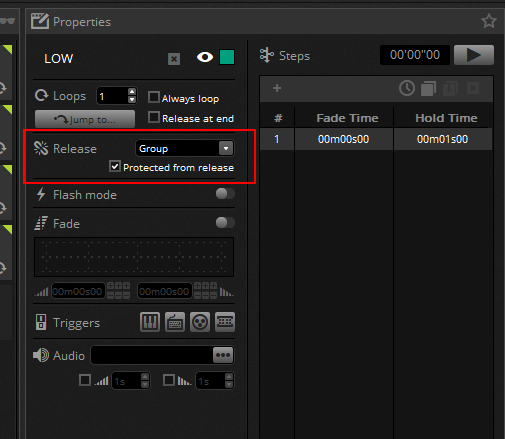Add a new step with plus icon
505x439 pixels.
[x=277, y=88]
